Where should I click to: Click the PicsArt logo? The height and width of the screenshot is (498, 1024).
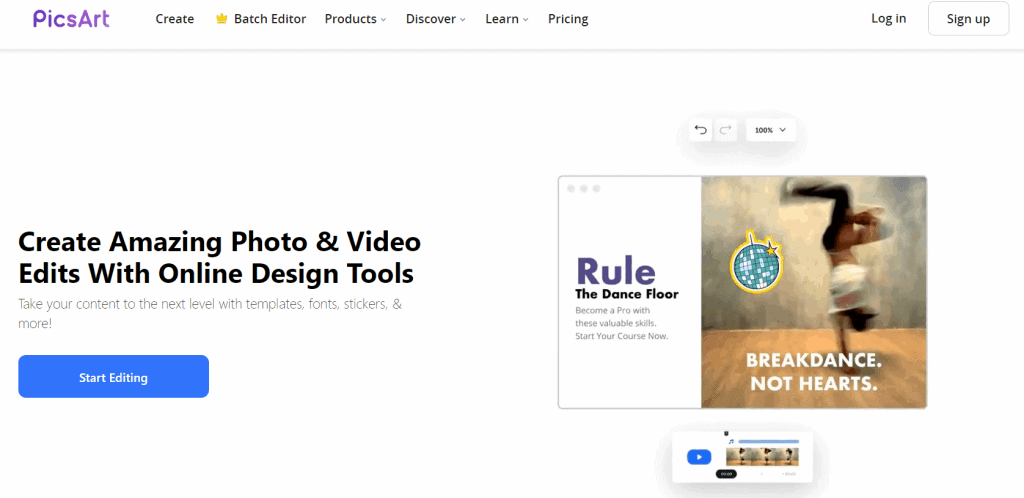pyautogui.click(x=71, y=18)
